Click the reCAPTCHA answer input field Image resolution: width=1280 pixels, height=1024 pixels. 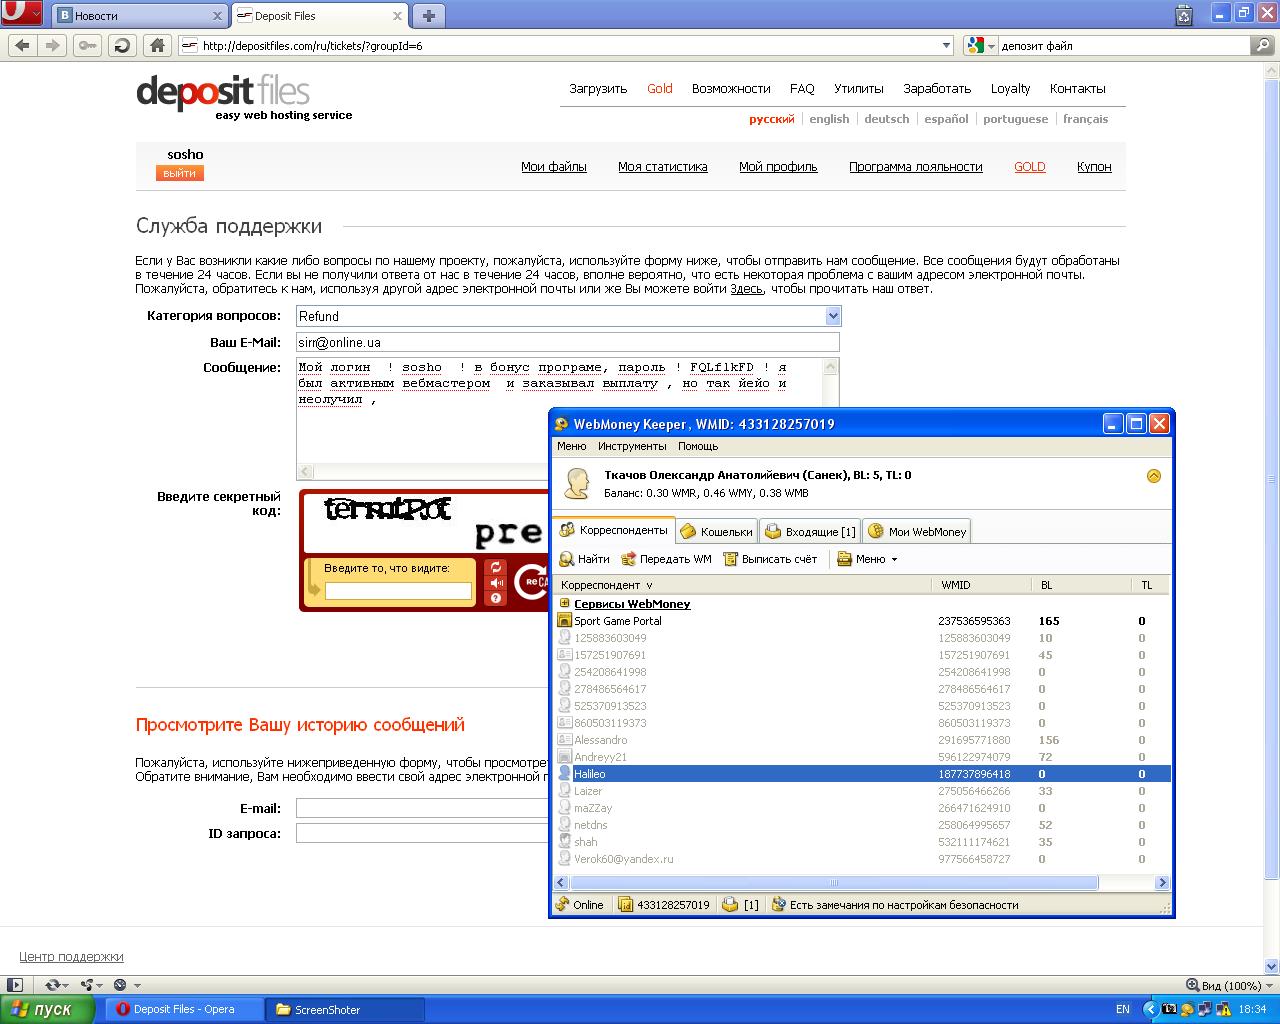398,591
